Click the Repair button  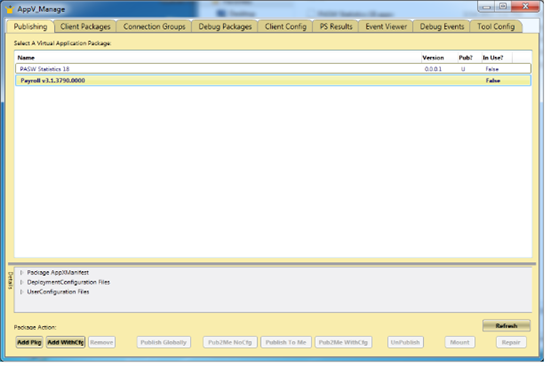click(511, 342)
